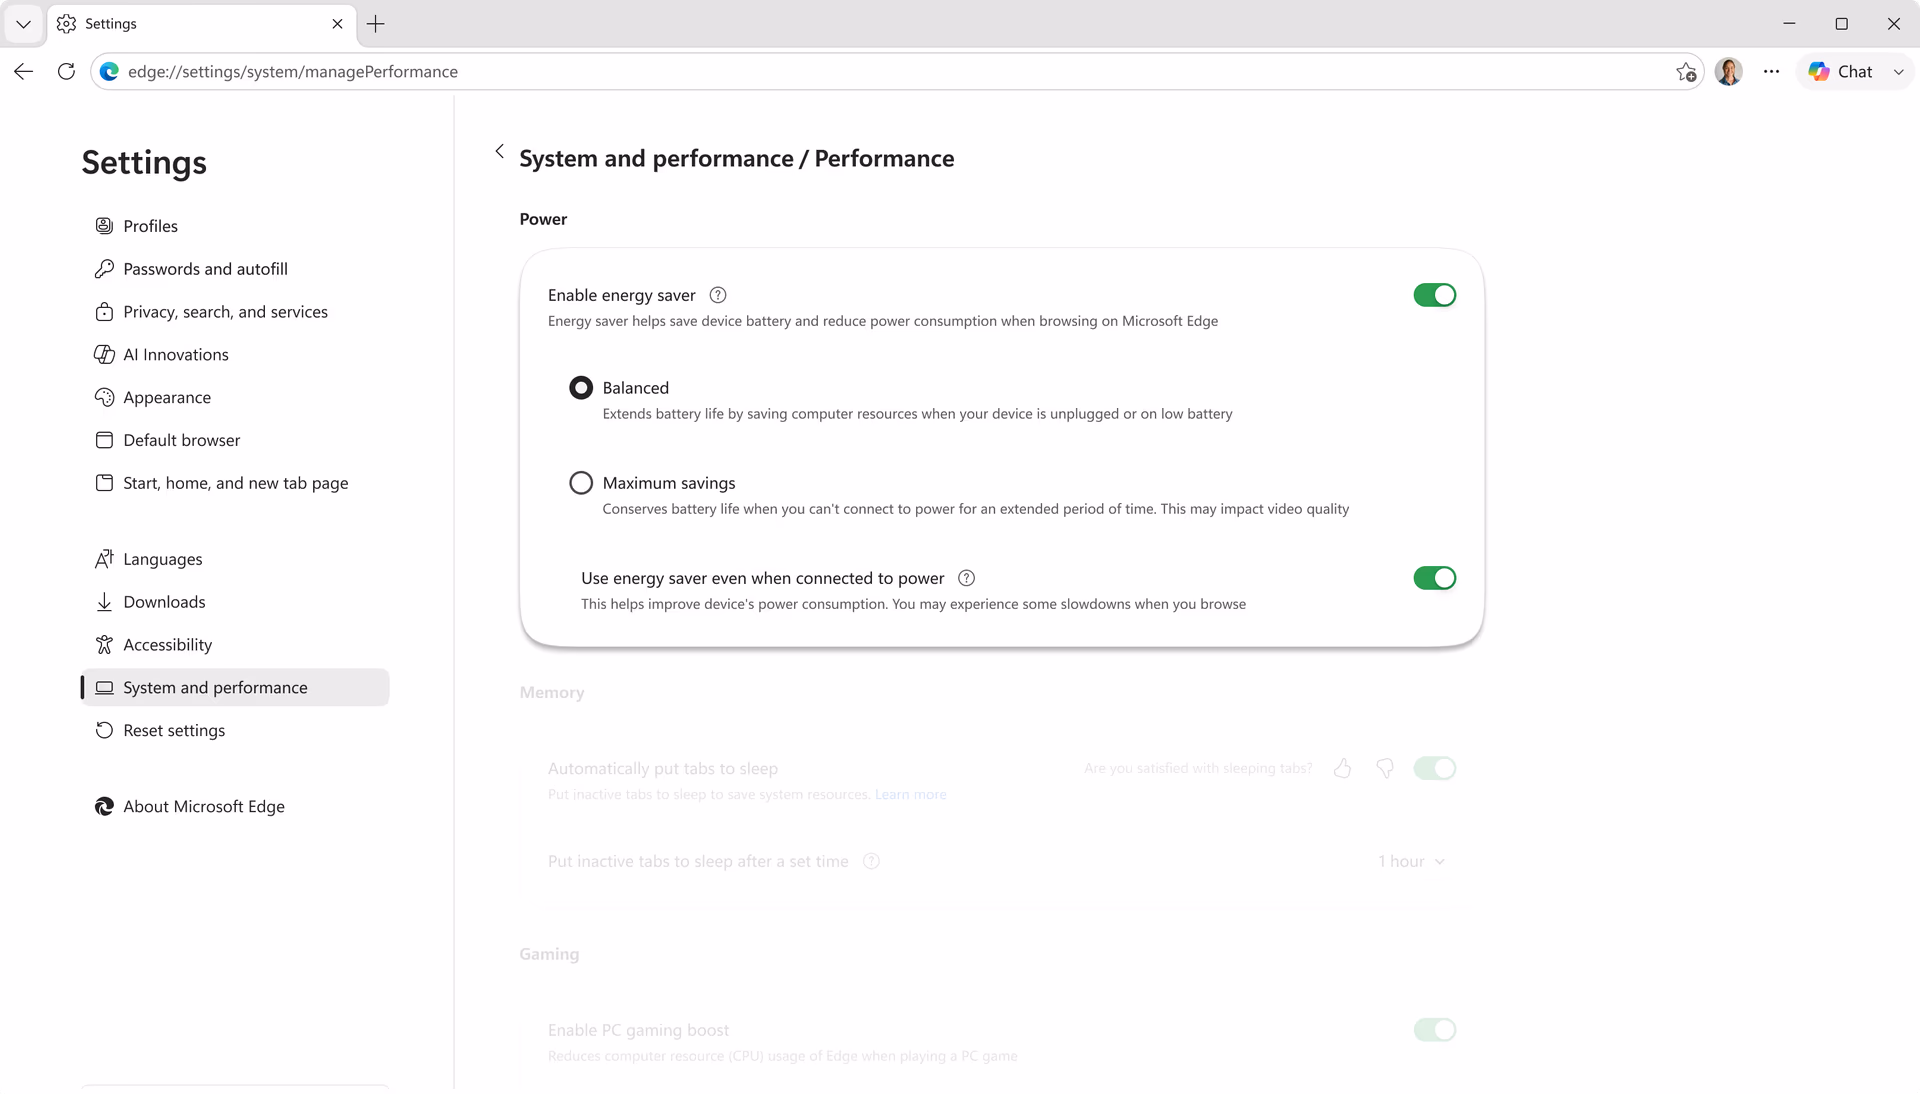Click the back arrow beside Performance heading

pos(499,152)
